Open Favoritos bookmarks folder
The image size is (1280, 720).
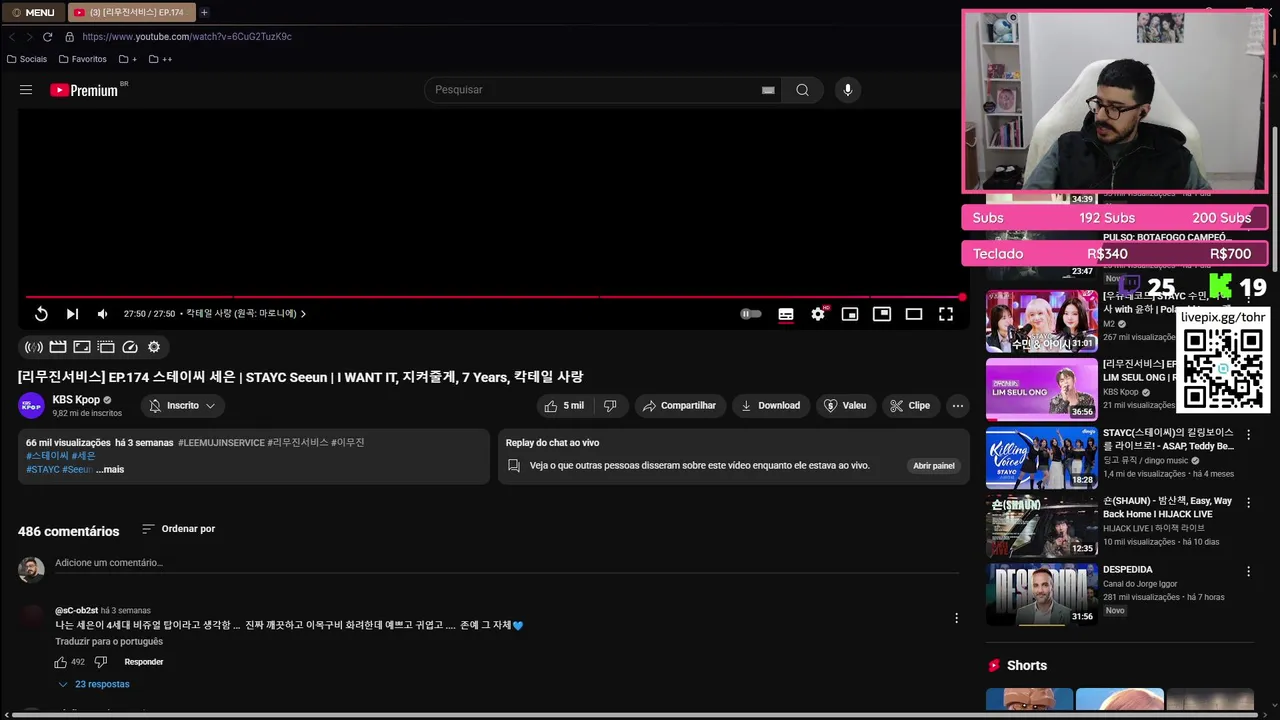click(83, 59)
